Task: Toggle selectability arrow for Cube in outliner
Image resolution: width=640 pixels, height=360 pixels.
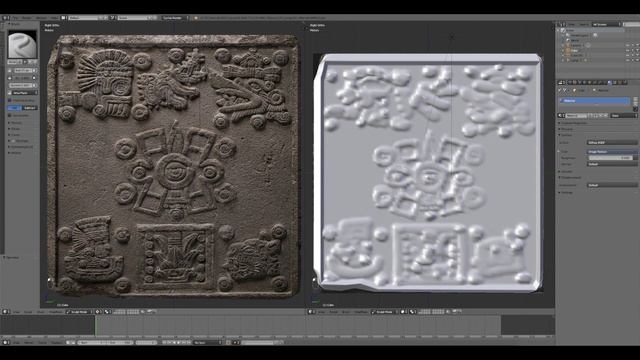Action: pos(633,51)
